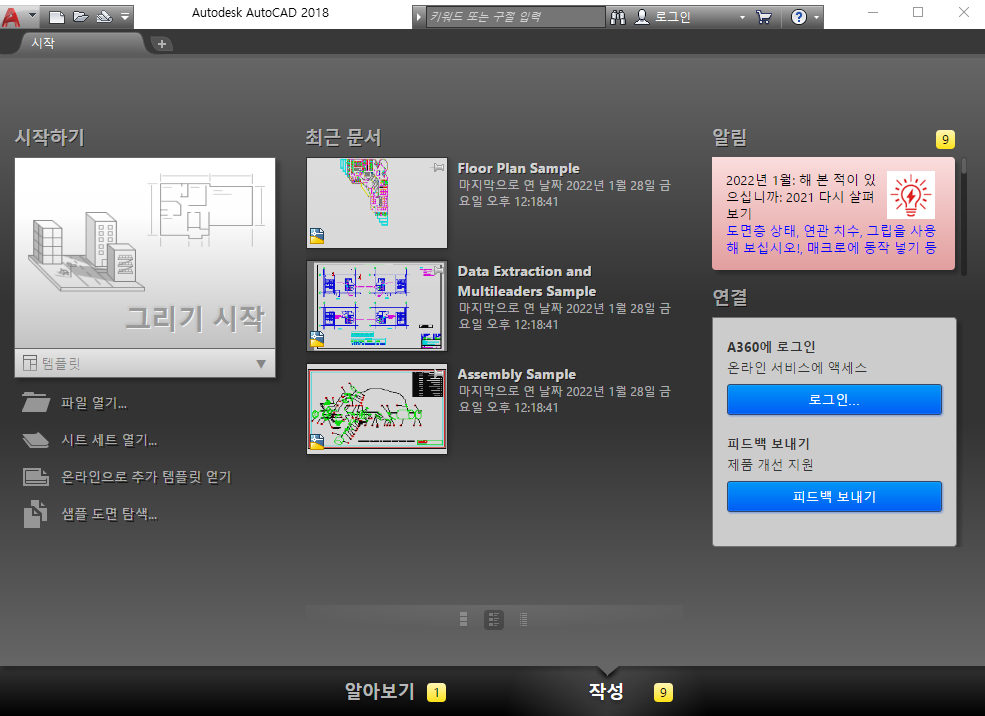985x716 pixels.
Task: Pin the Assembly Sample document
Action: (x=438, y=374)
